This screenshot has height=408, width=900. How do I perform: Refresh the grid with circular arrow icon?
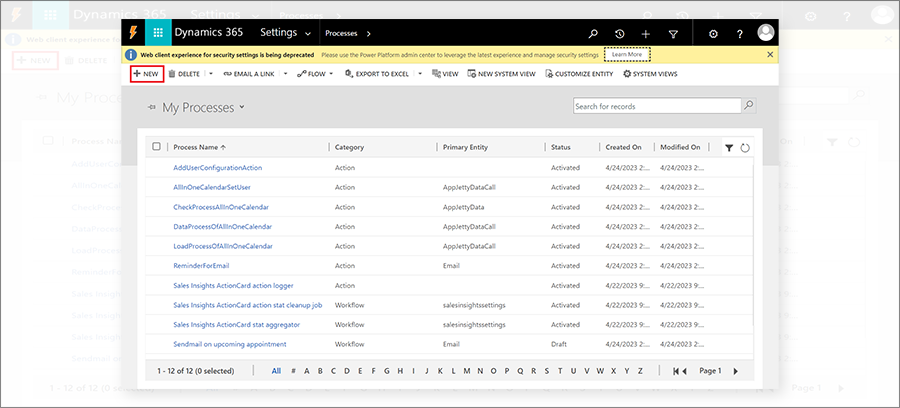click(x=745, y=148)
